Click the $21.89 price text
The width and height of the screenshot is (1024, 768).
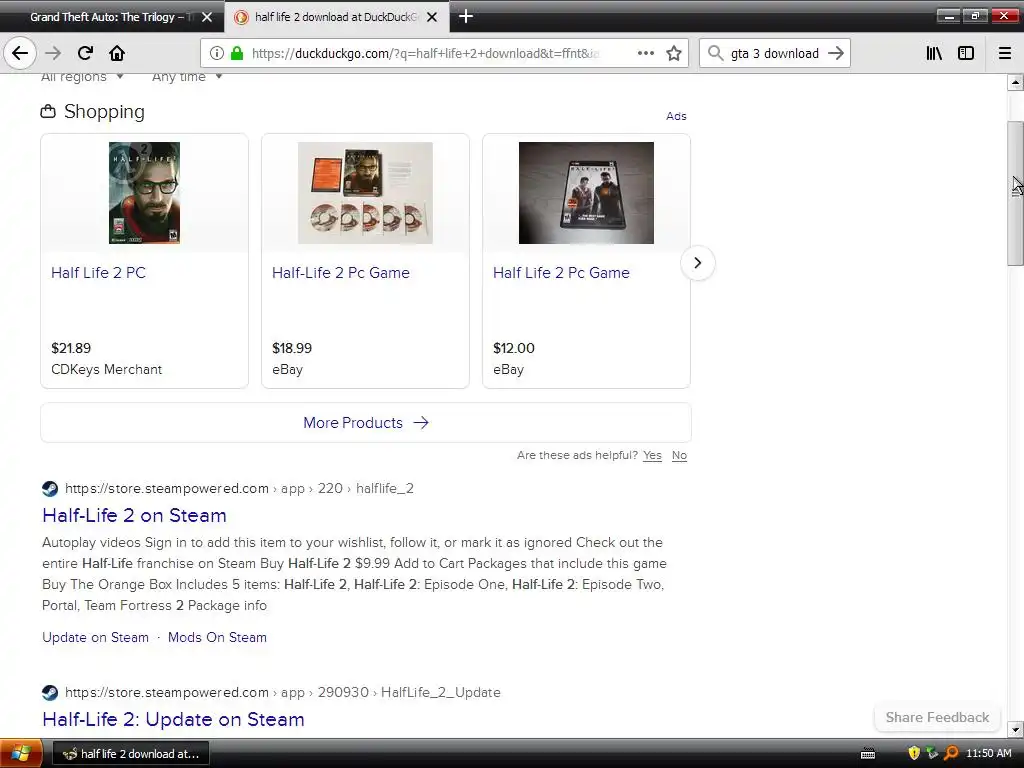pyautogui.click(x=71, y=348)
